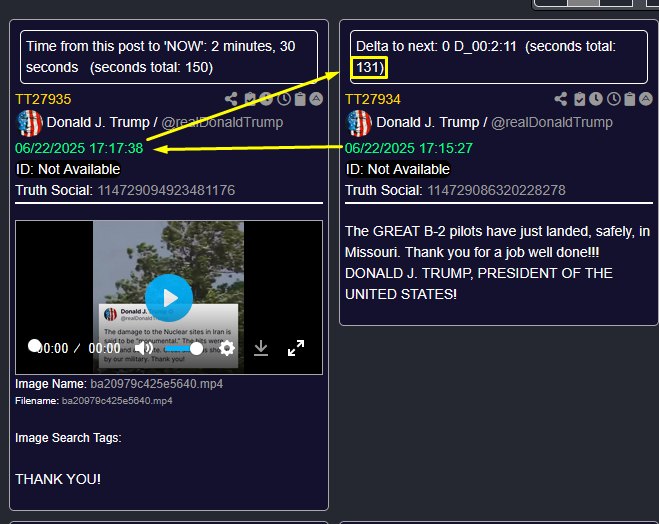The width and height of the screenshot is (659, 524).
Task: Click share icon on post TT27934
Action: tap(561, 99)
